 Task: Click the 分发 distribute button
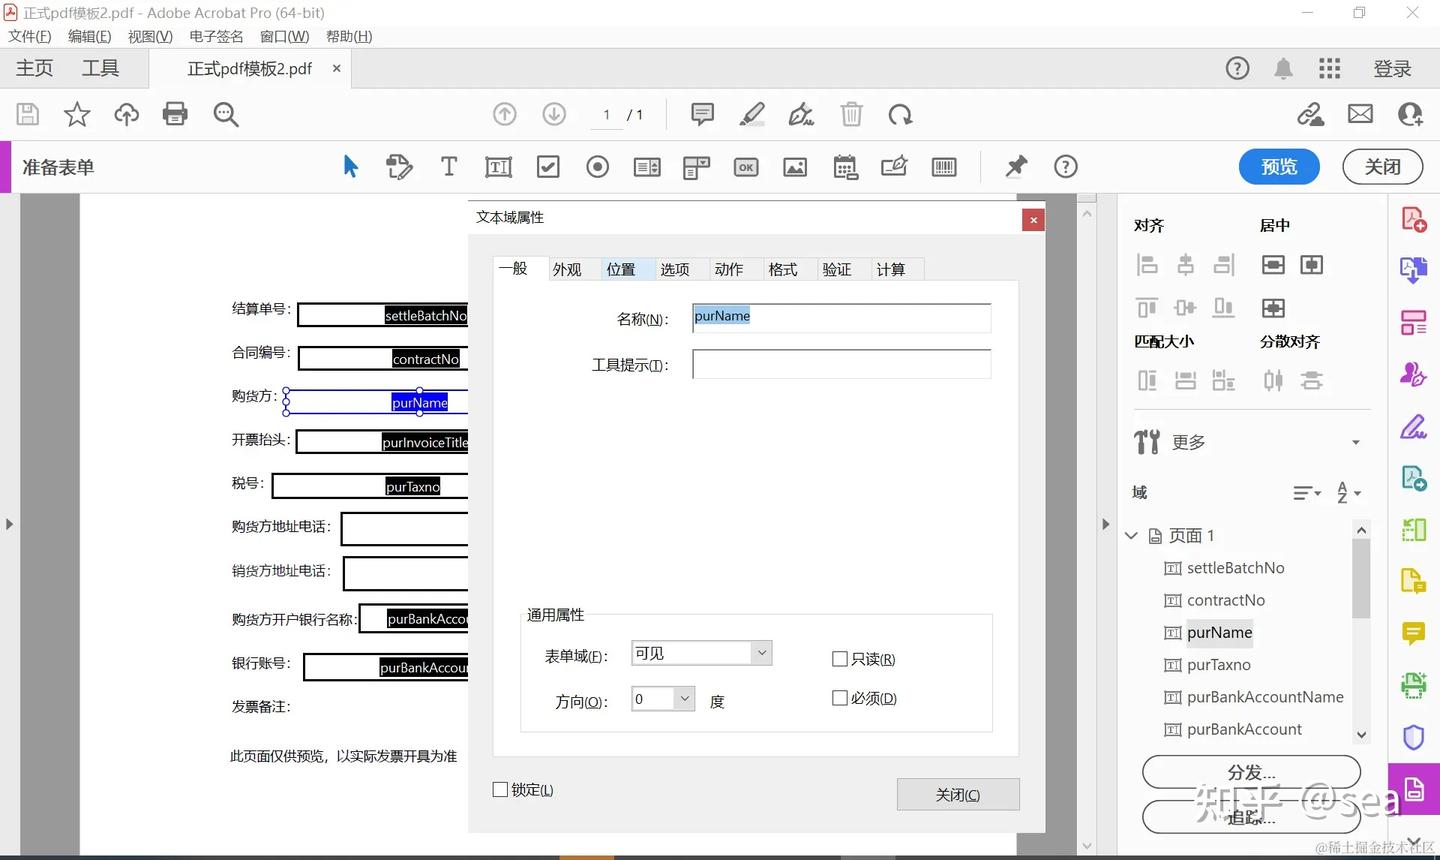point(1251,771)
